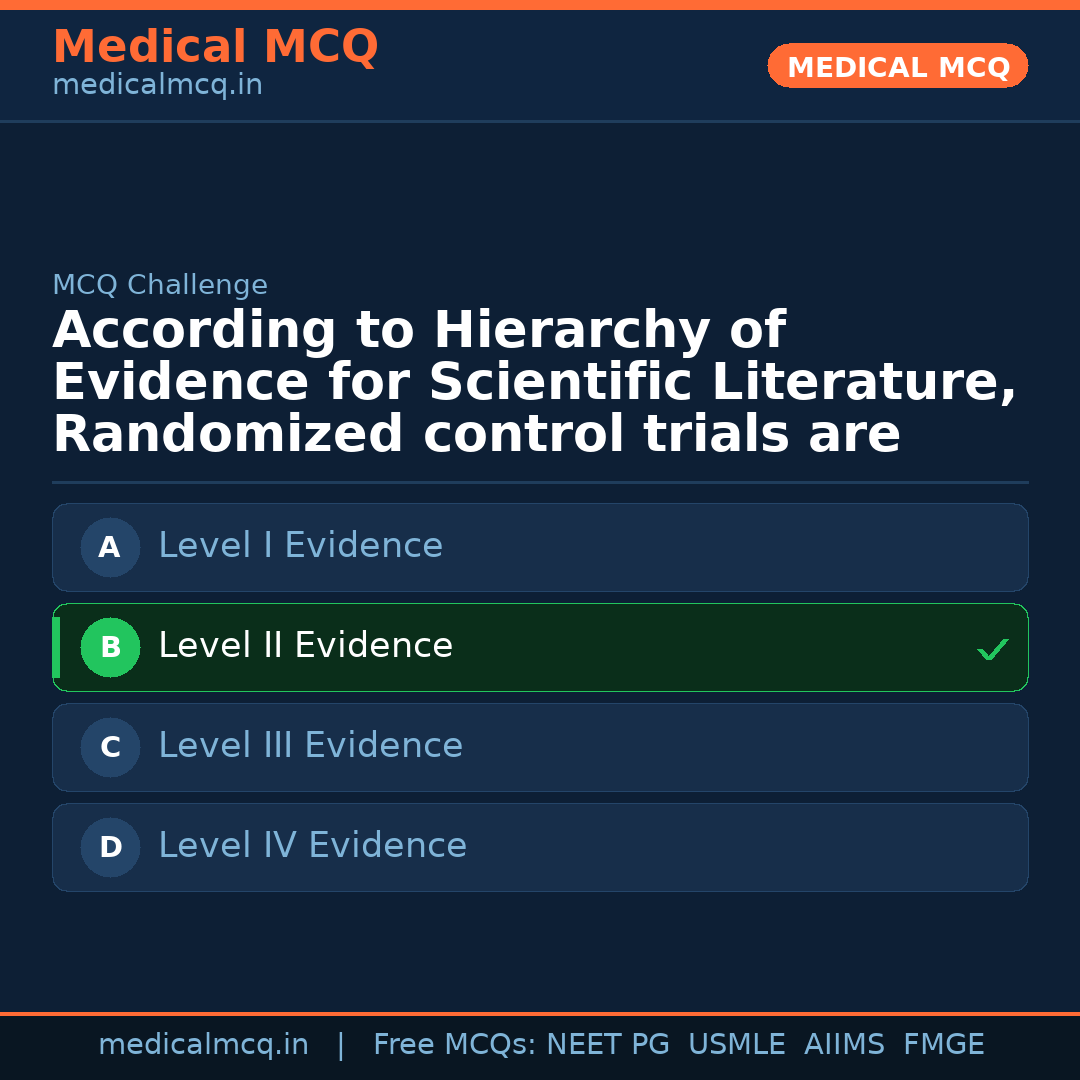This screenshot has height=1080, width=1080.
Task: Click the green checkmark on option B
Action: (992, 650)
